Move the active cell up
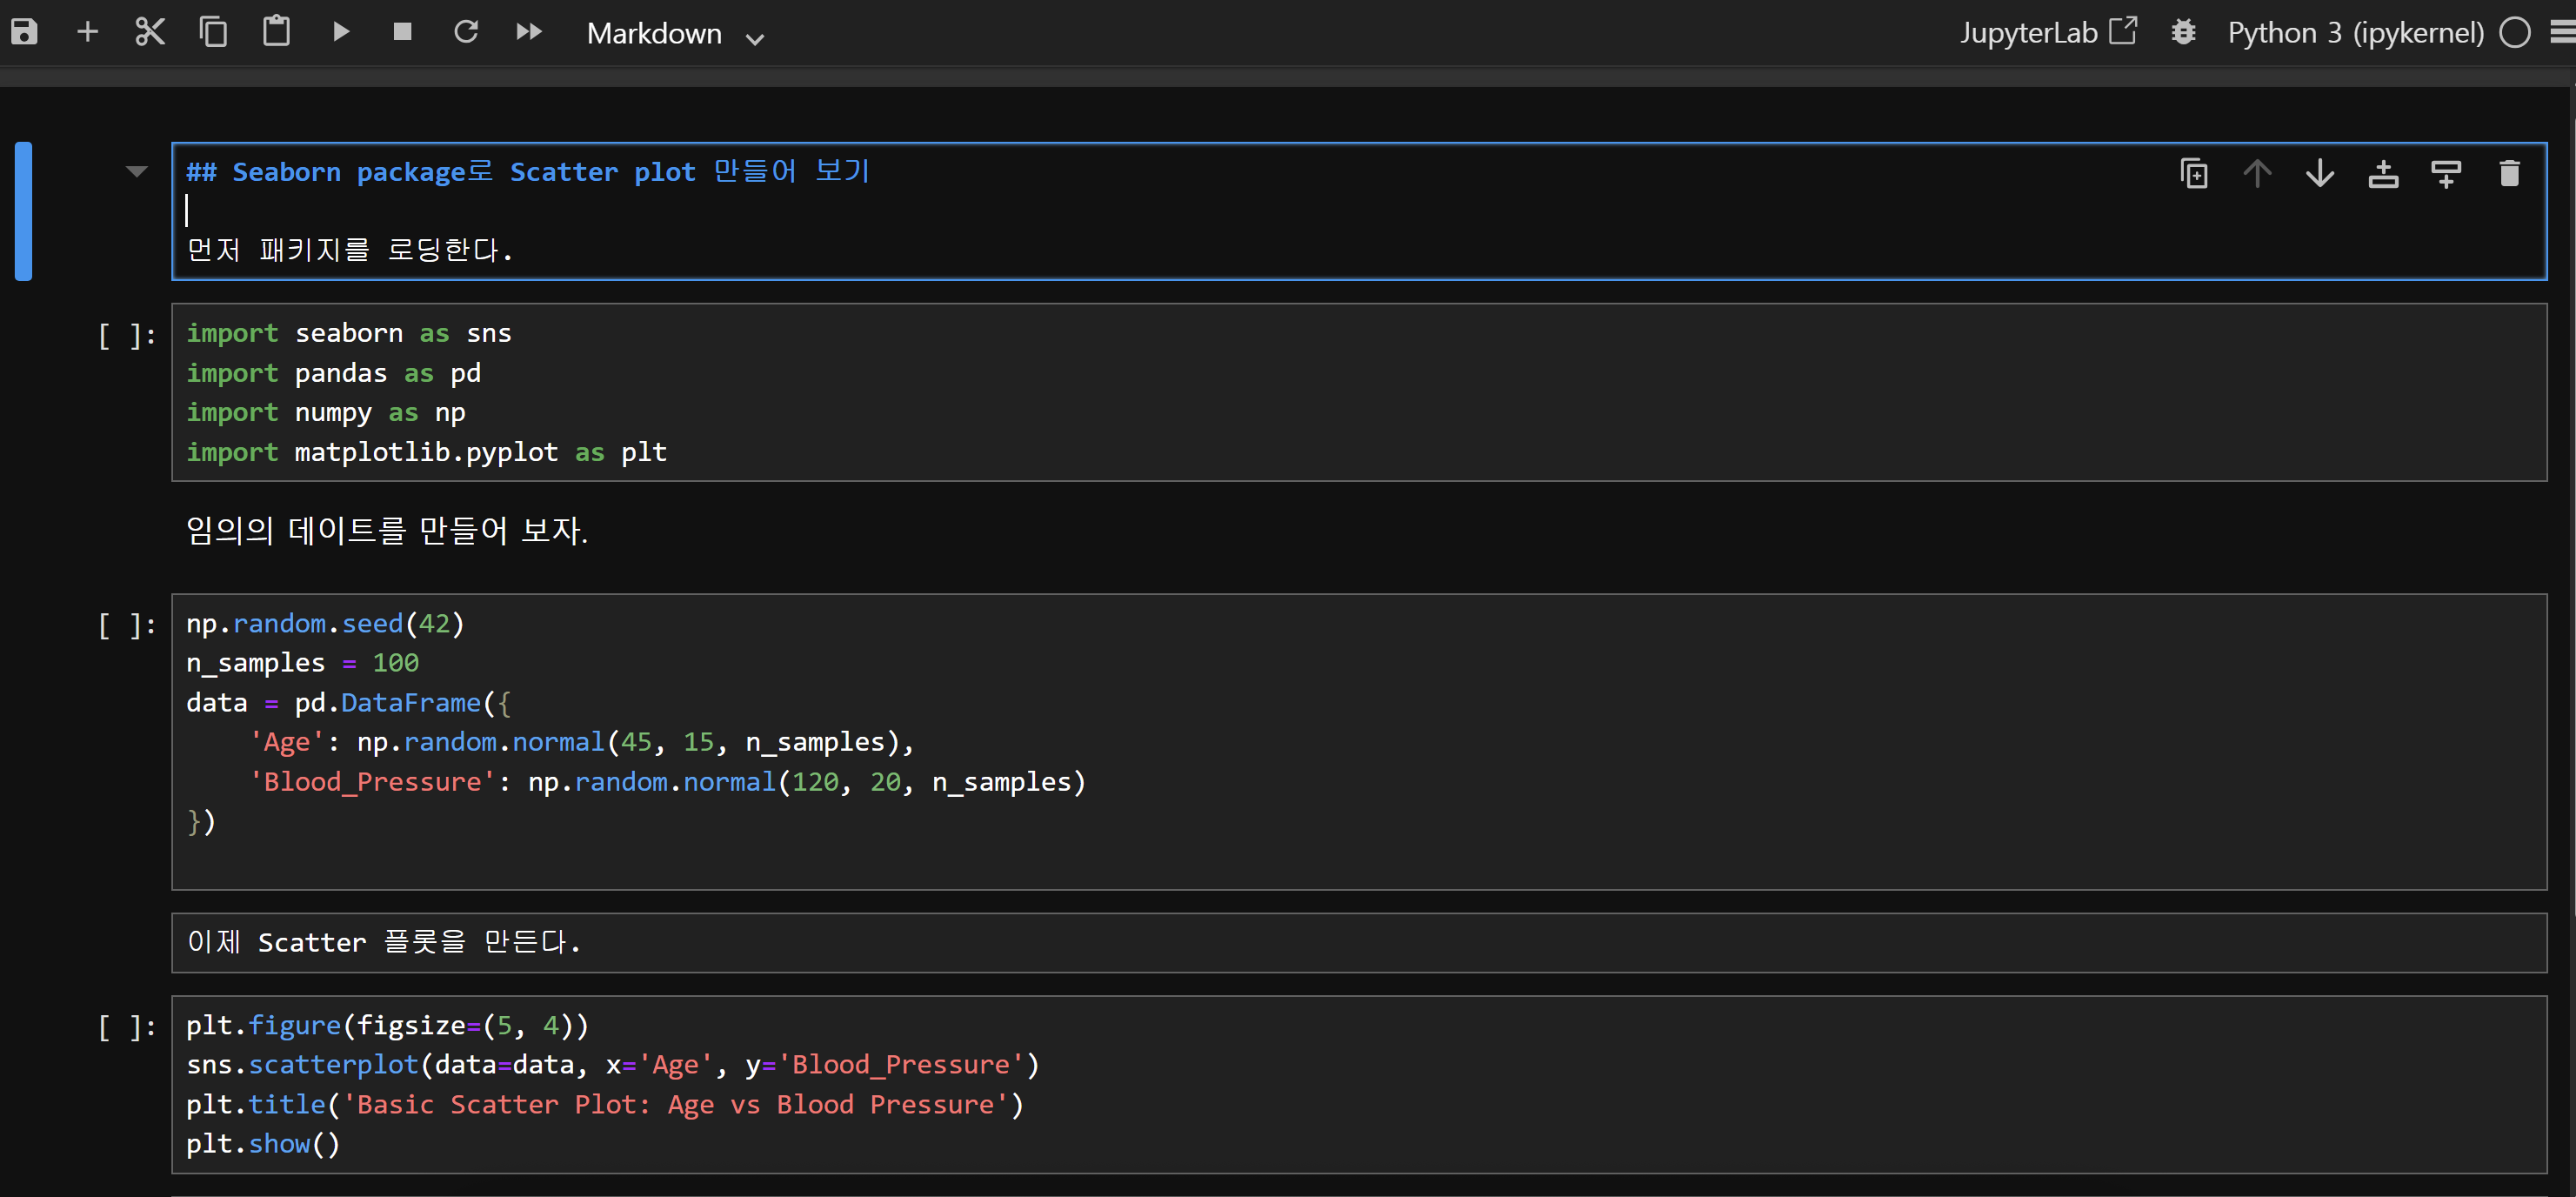The width and height of the screenshot is (2576, 1197). pyautogui.click(x=2257, y=174)
